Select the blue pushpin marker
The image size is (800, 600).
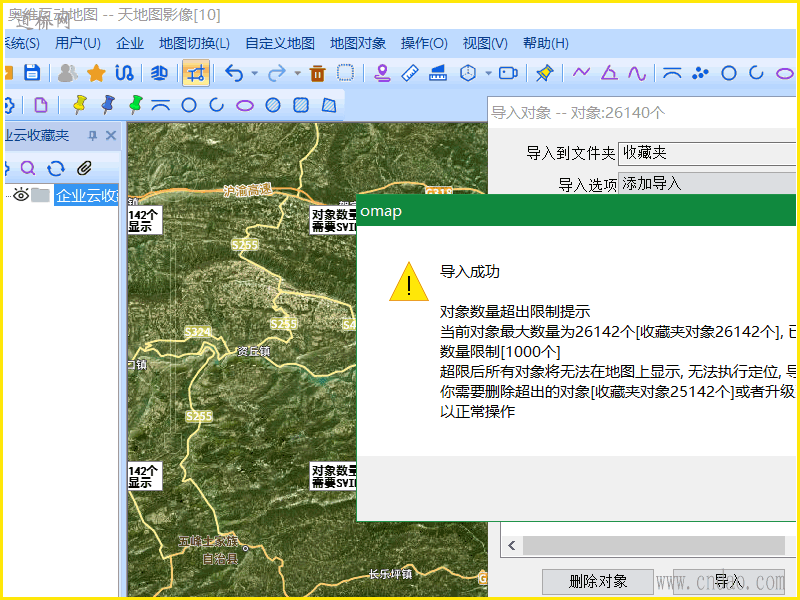(108, 105)
